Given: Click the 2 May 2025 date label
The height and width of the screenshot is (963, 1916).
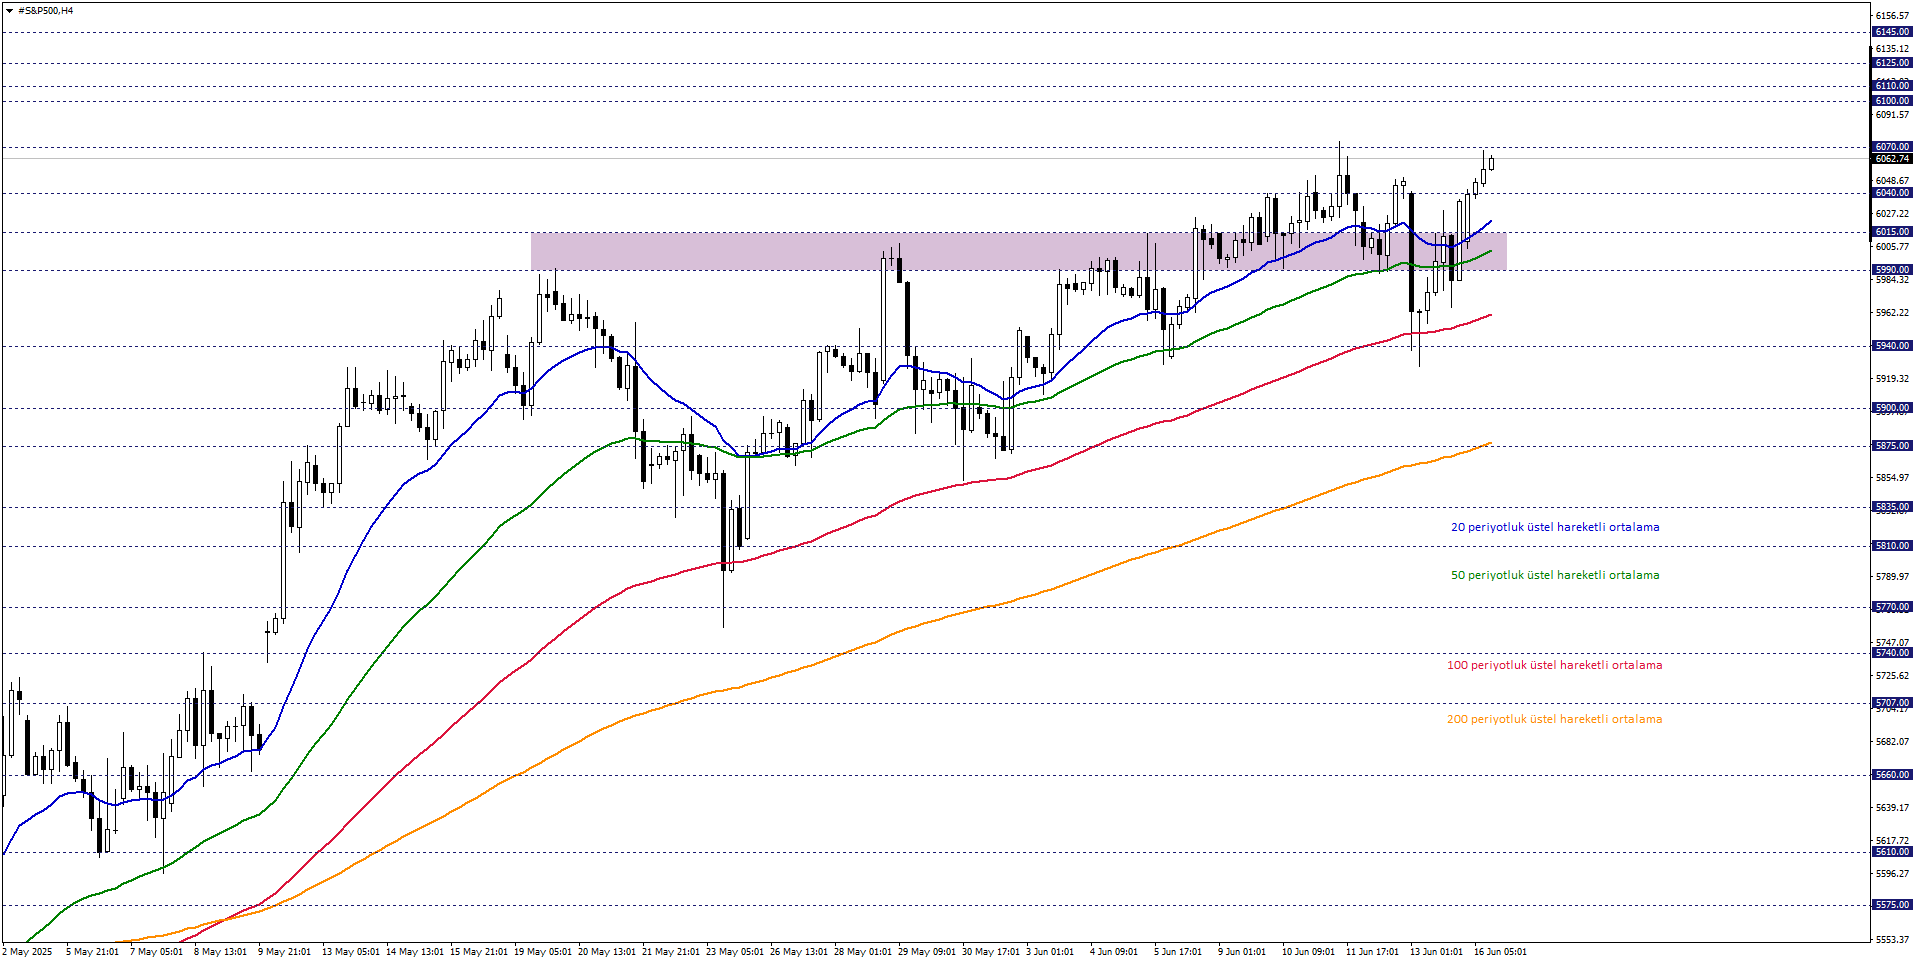Looking at the screenshot, I should (27, 952).
